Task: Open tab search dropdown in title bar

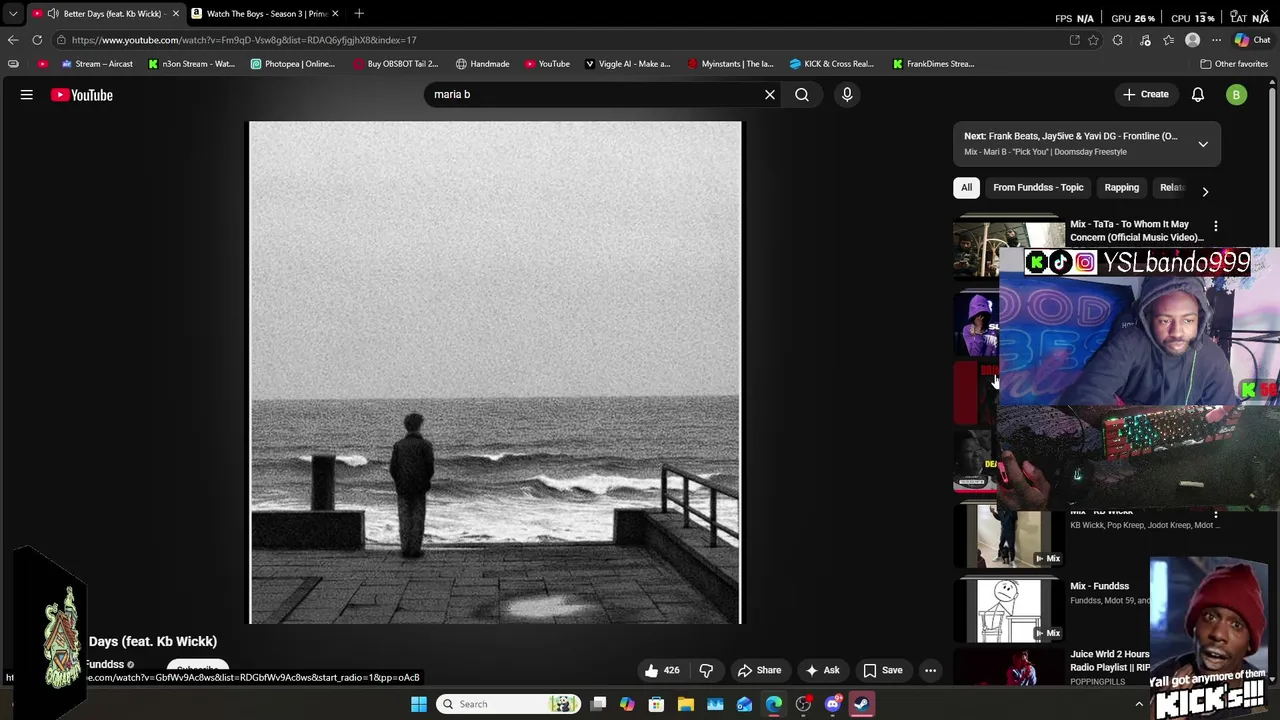Action: [x=13, y=13]
